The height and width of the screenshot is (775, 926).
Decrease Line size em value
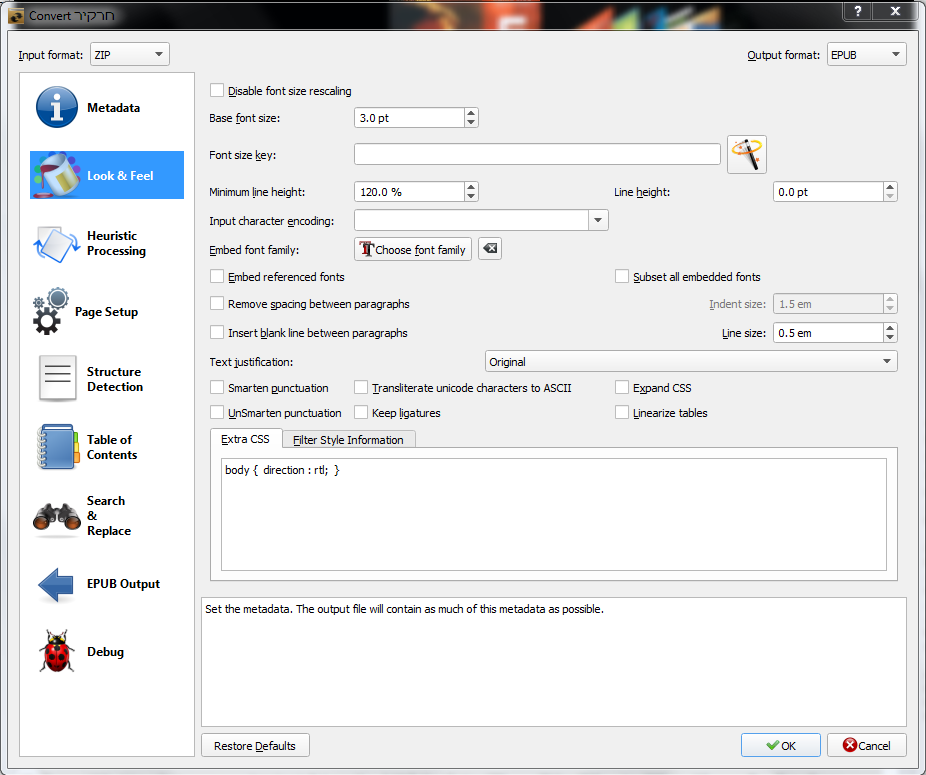(890, 337)
